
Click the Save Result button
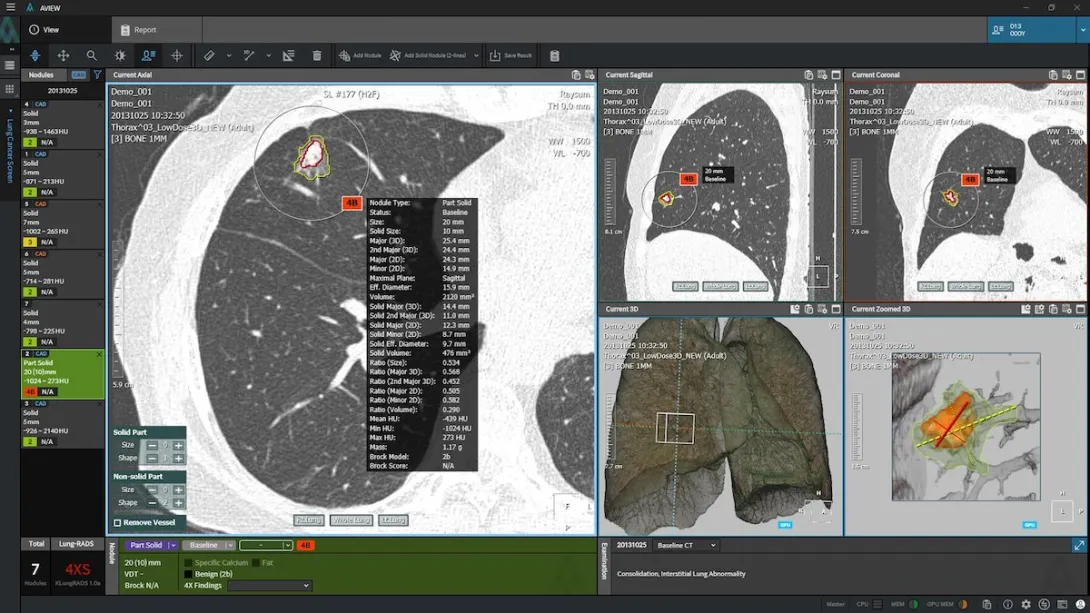512,55
